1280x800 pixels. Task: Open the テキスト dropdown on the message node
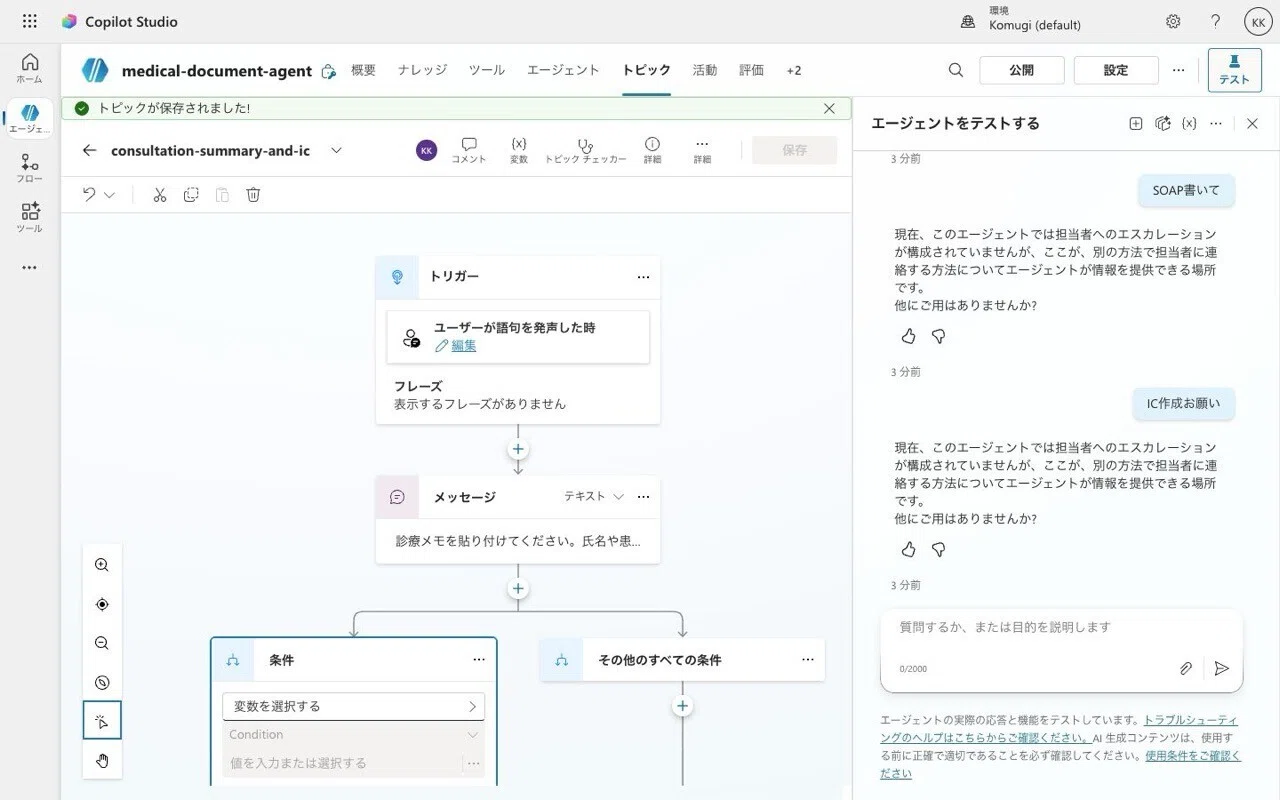point(594,496)
